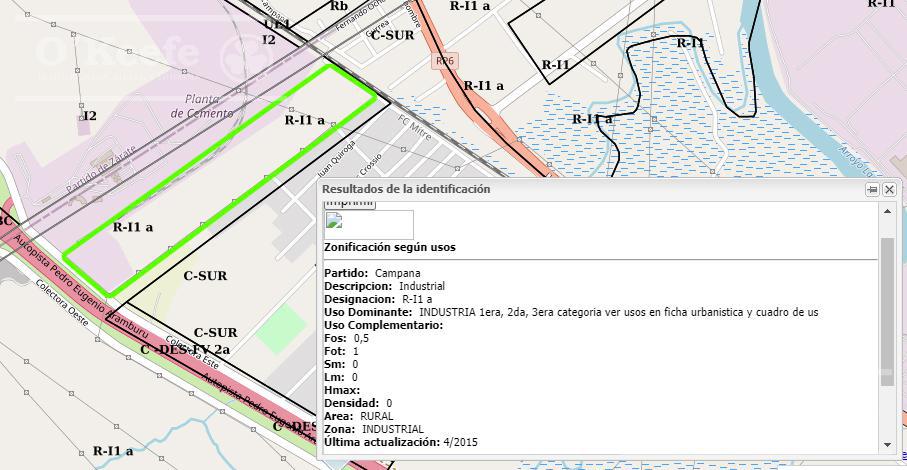Close the Resultados de la identificación popup
Viewport: 907px width, 470px height.
[x=889, y=189]
